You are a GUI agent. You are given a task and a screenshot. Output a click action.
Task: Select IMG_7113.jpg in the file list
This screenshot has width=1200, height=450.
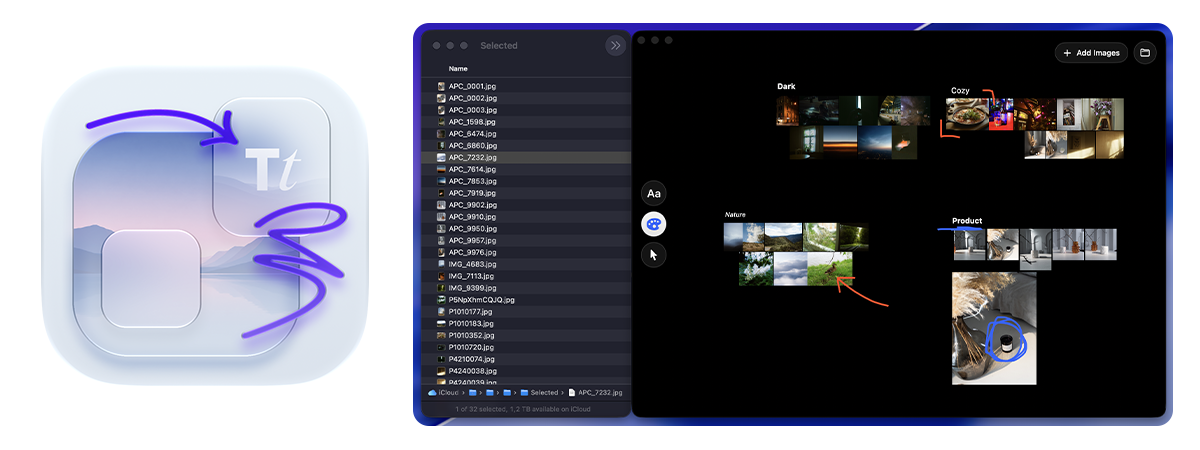click(x=526, y=276)
